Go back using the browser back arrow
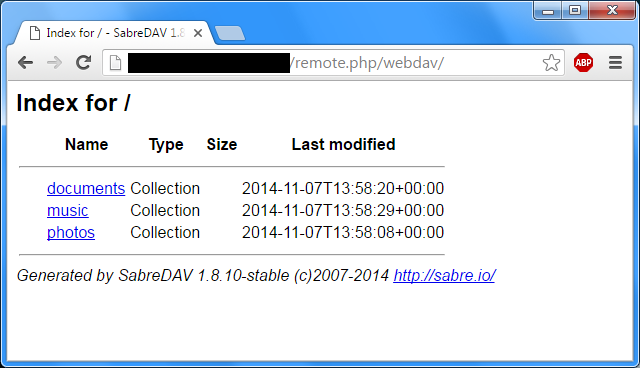The width and height of the screenshot is (640, 368). point(25,63)
